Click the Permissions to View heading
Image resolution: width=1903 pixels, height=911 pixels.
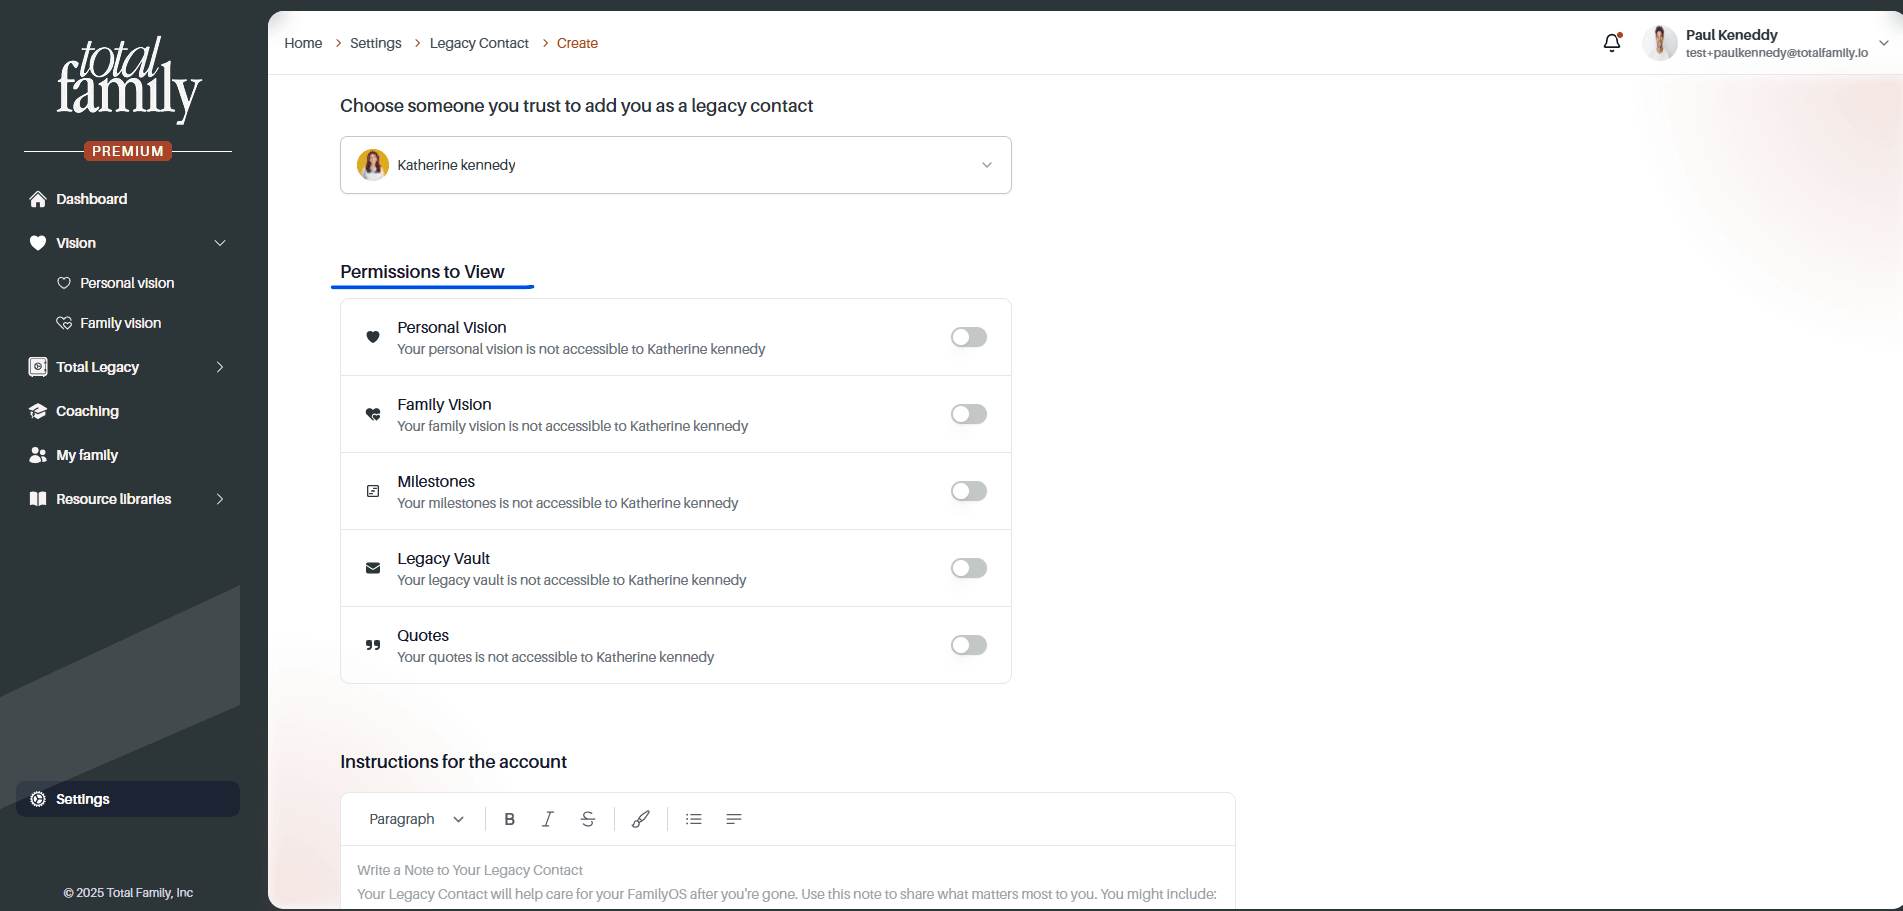click(x=422, y=272)
